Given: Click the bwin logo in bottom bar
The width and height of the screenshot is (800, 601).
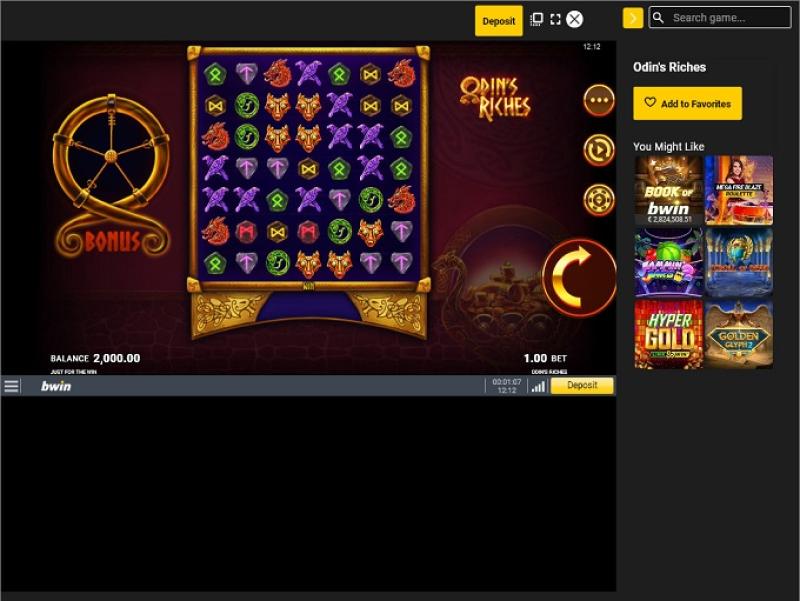Looking at the screenshot, I should click(56, 386).
